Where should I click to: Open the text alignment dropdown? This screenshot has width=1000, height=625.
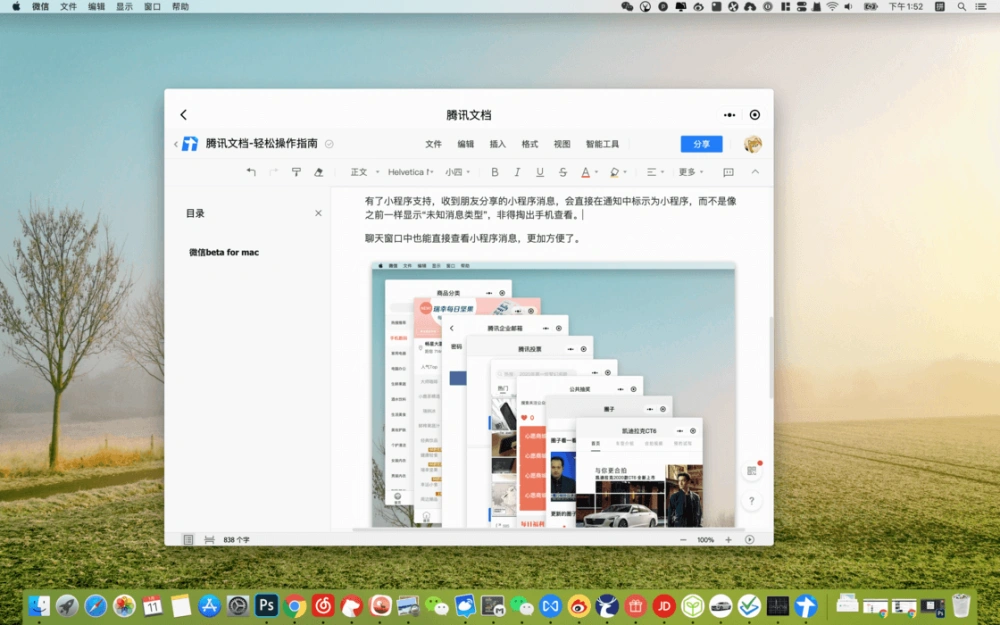[x=655, y=172]
